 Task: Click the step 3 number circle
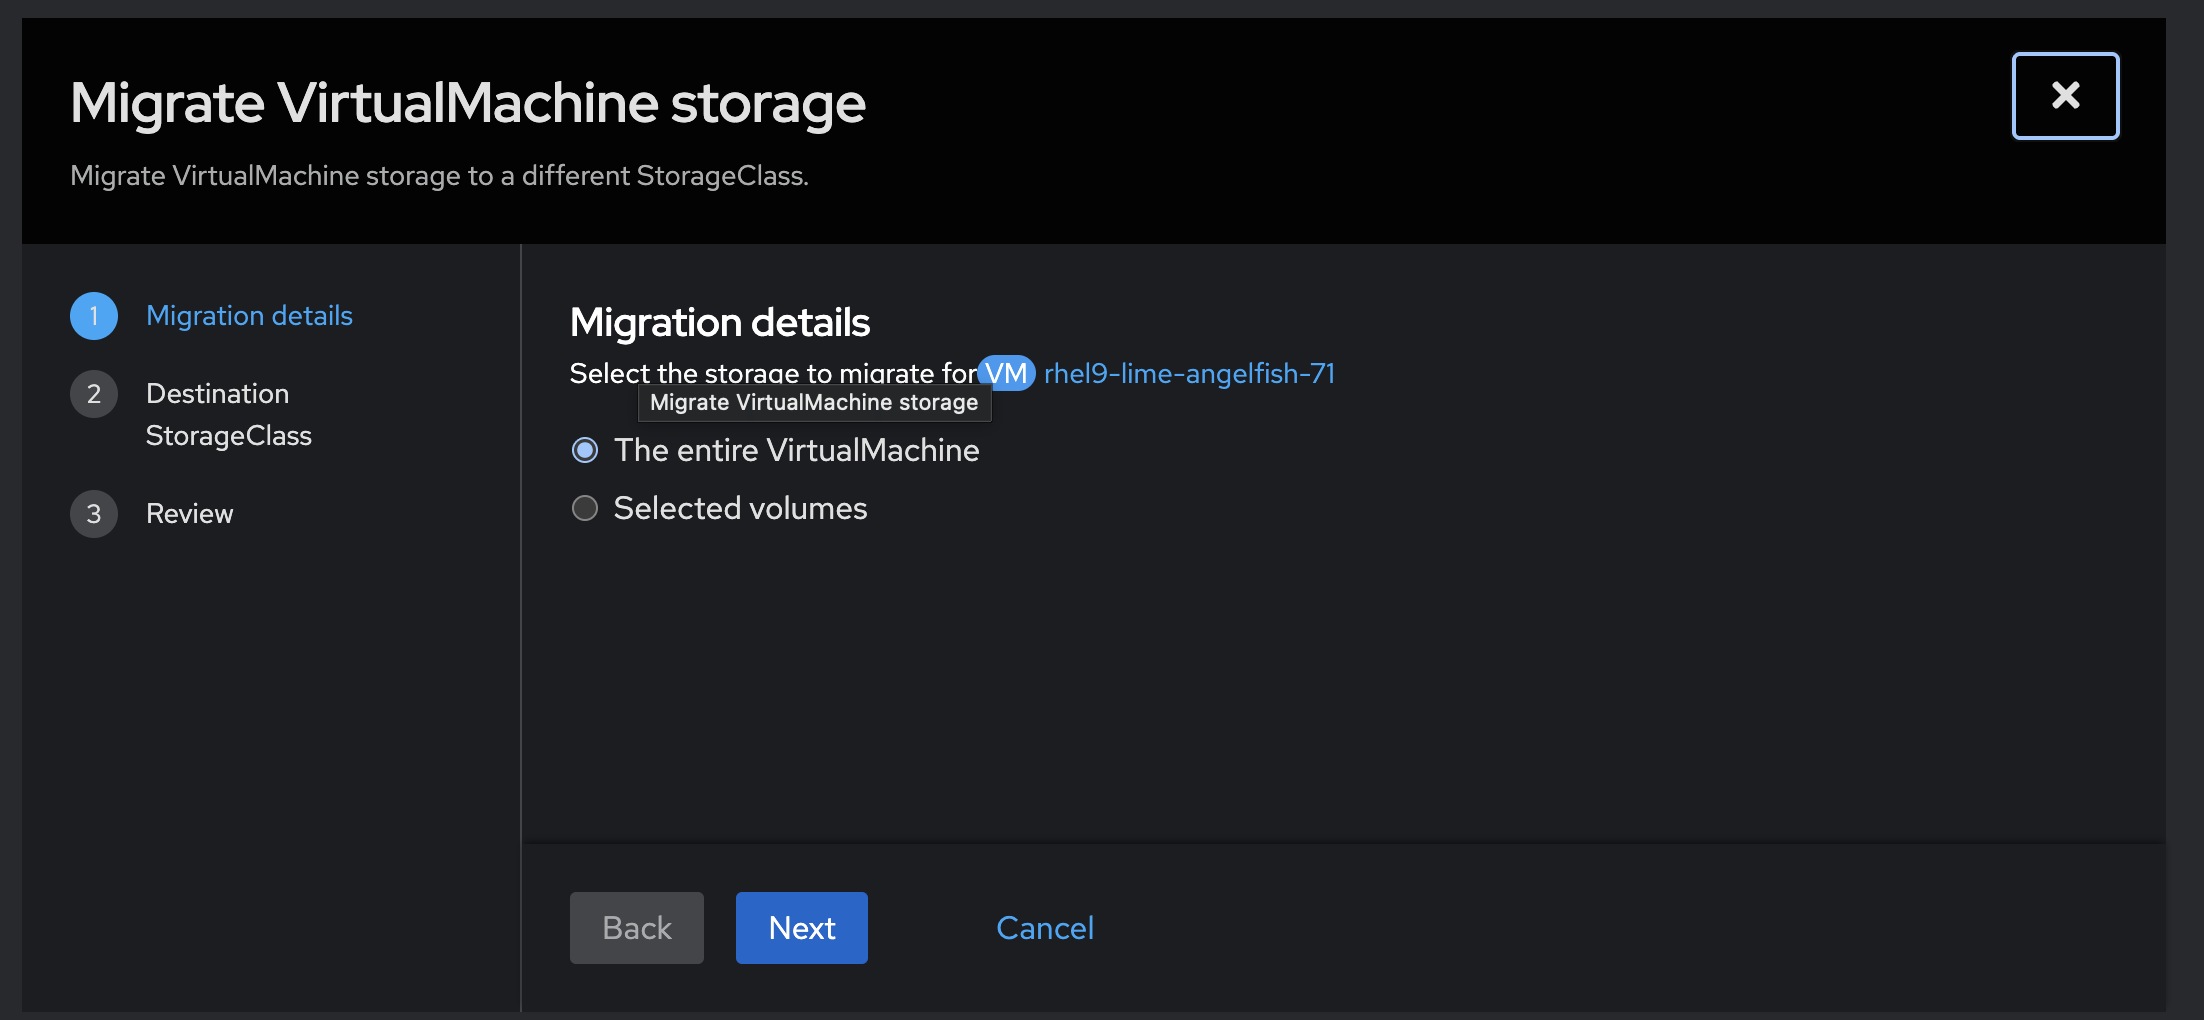[x=94, y=514]
